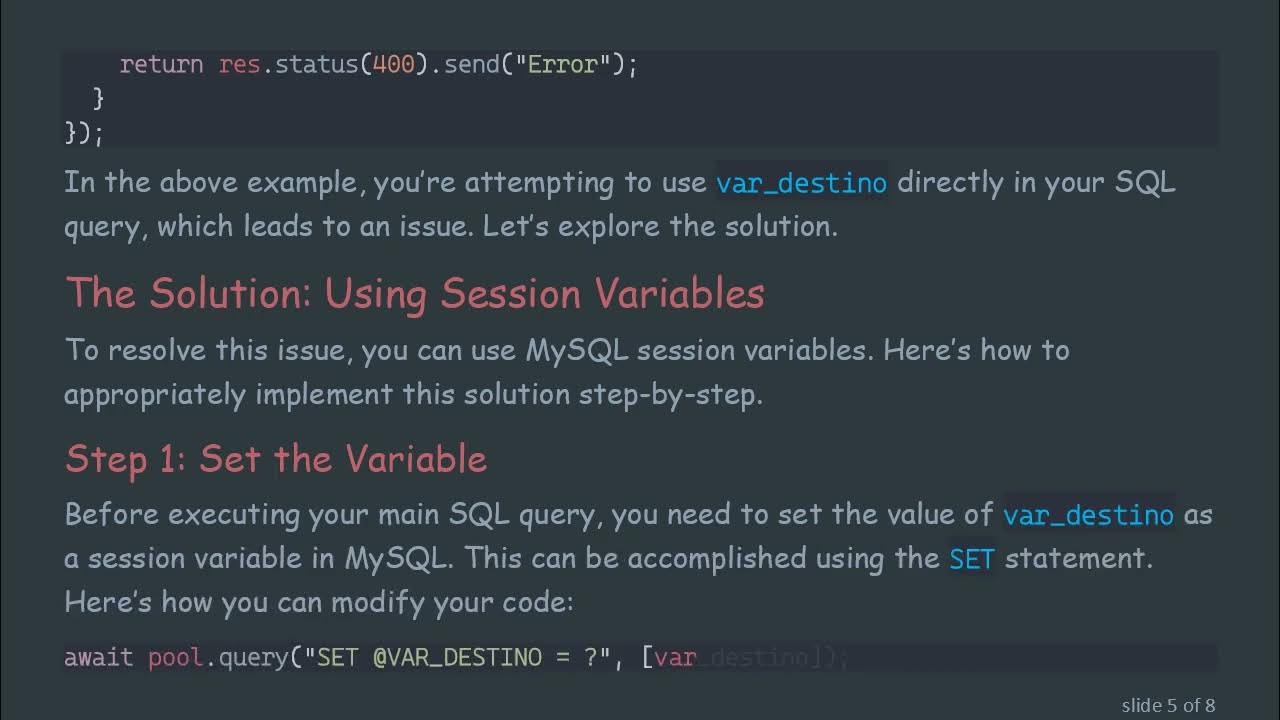The image size is (1280, 720).
Task: Click the "step-by-step" text in the paragraph
Action: (x=670, y=394)
